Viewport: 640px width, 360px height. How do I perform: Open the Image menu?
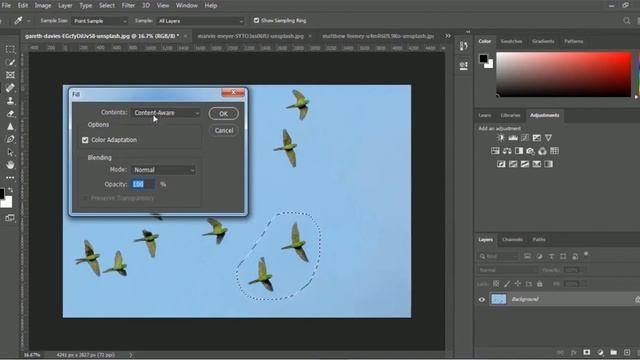tap(43, 5)
